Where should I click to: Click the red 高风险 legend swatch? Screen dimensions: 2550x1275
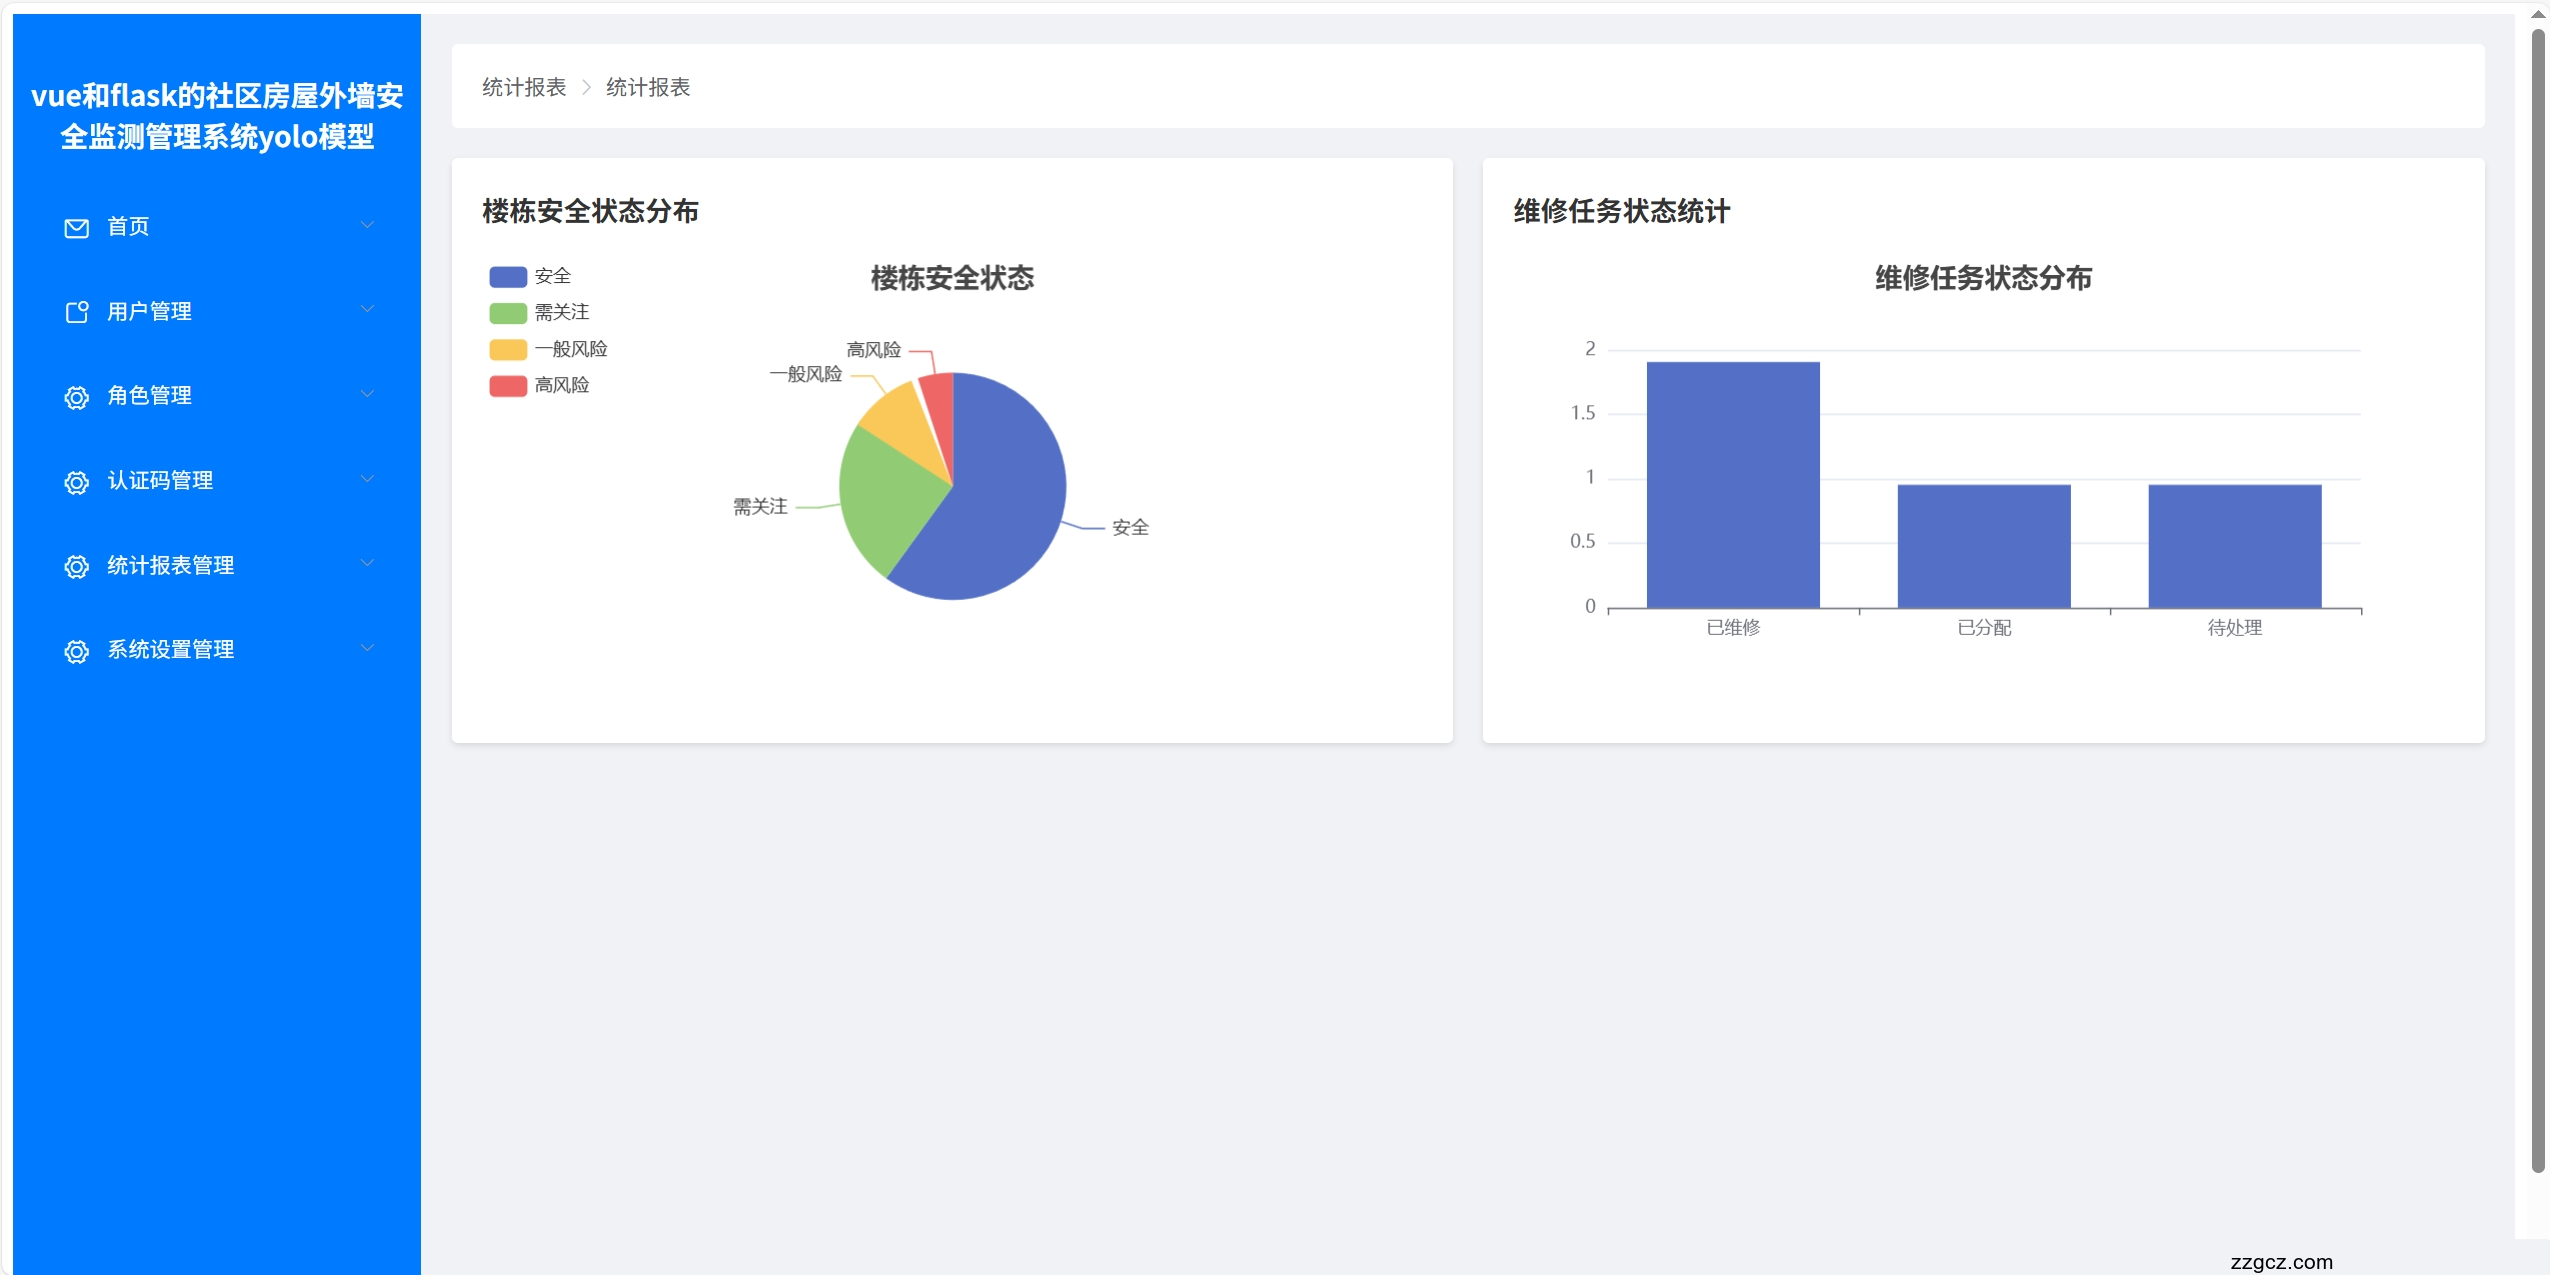tap(508, 385)
